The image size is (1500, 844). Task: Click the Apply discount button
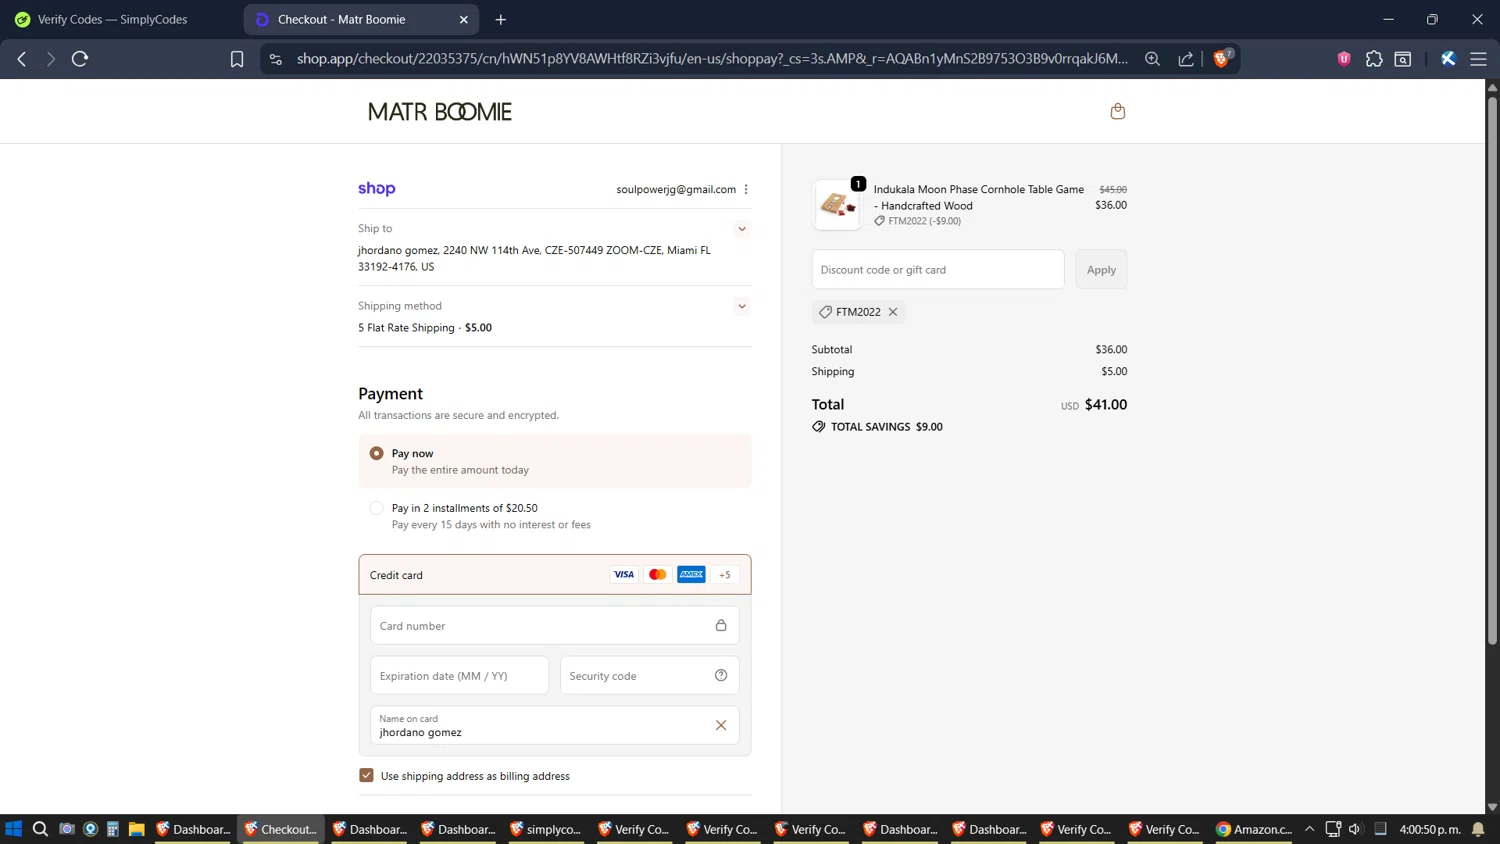pos(1101,270)
